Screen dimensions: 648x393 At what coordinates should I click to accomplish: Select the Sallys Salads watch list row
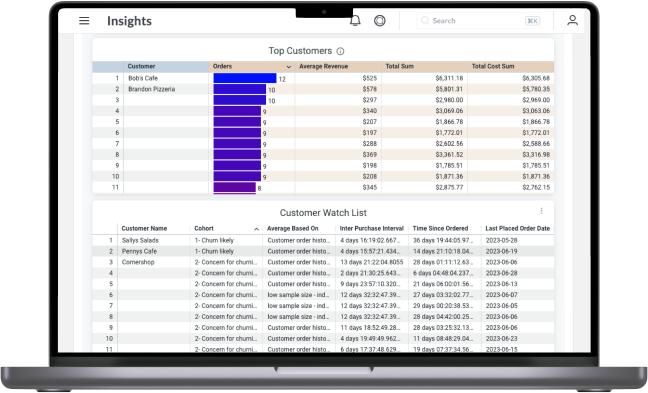coord(323,241)
